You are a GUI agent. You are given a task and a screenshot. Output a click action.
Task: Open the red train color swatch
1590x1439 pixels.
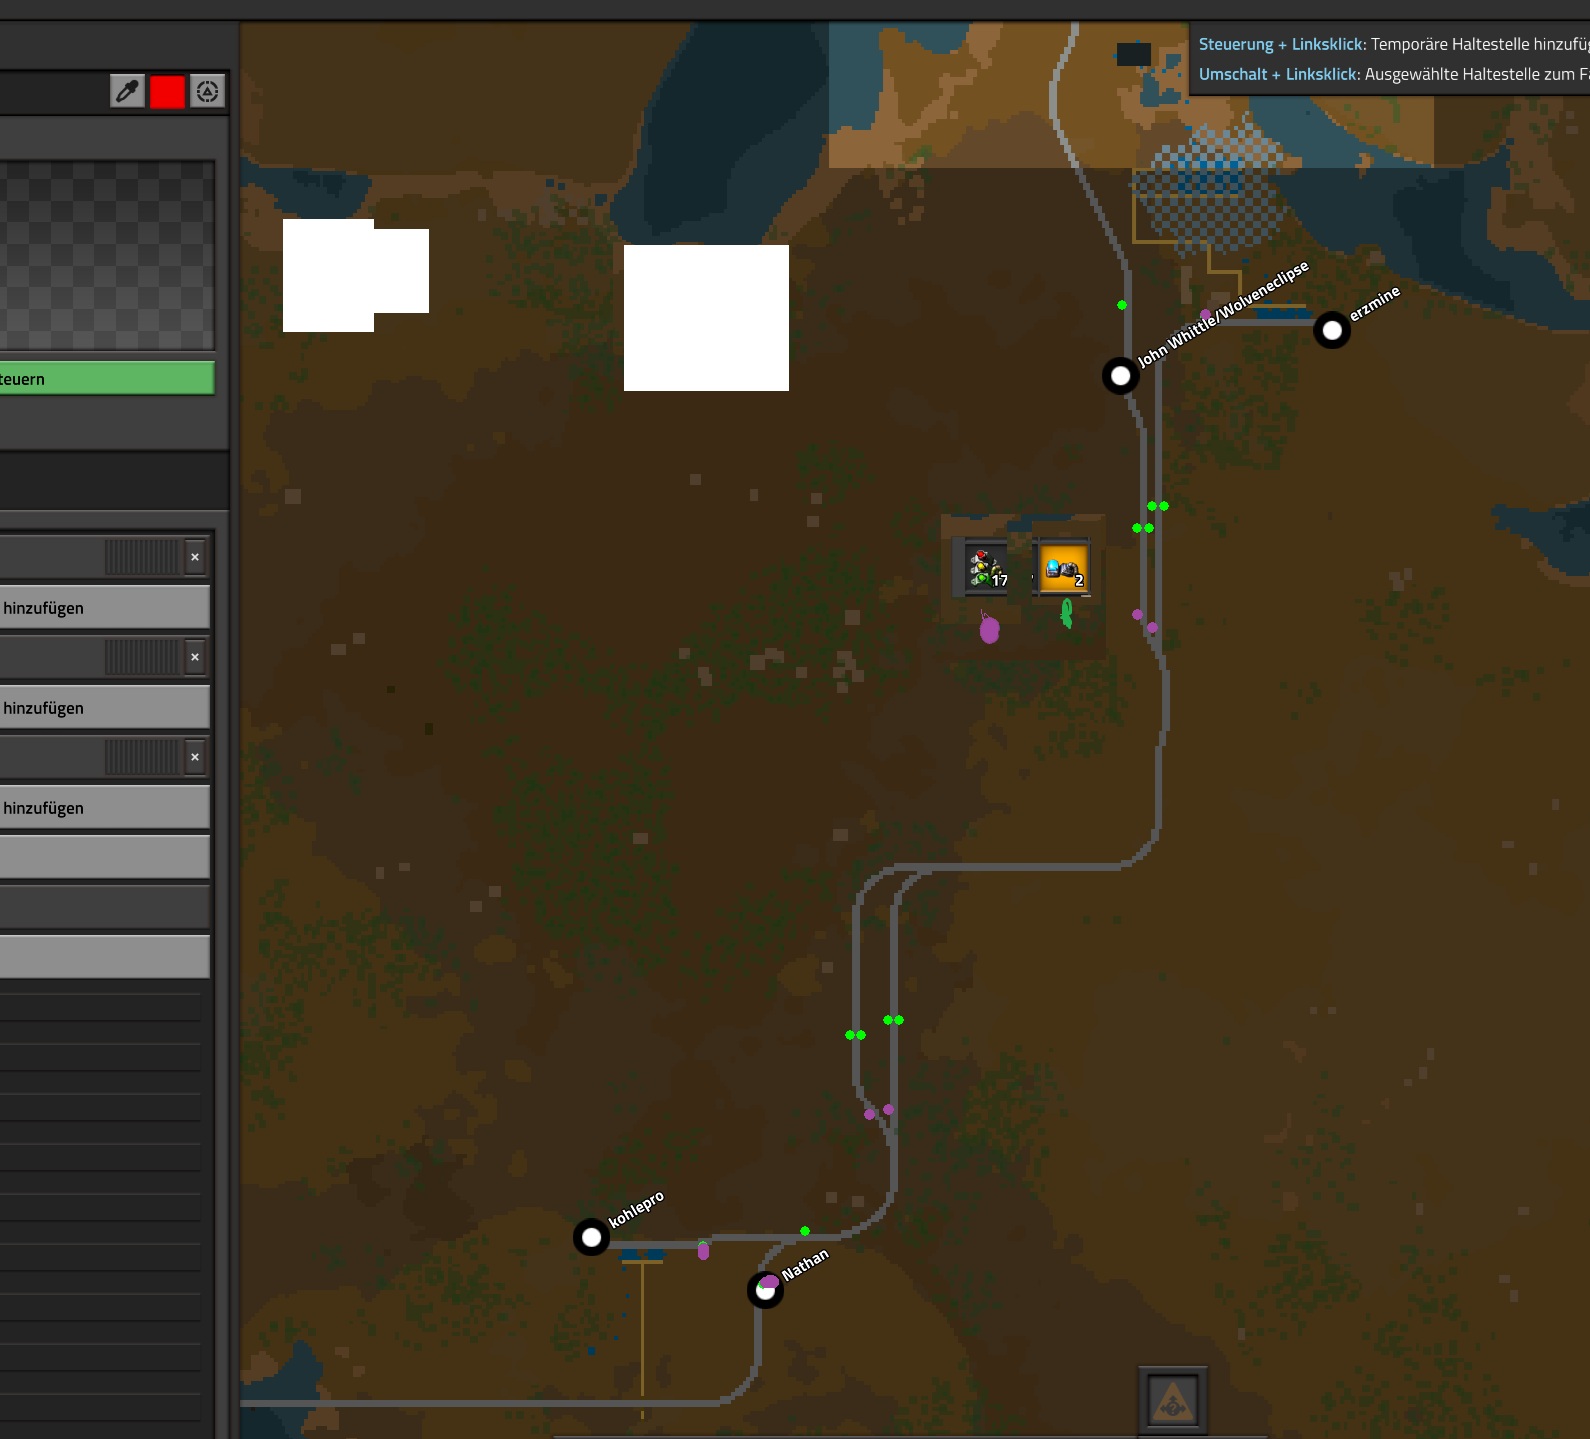pyautogui.click(x=167, y=92)
